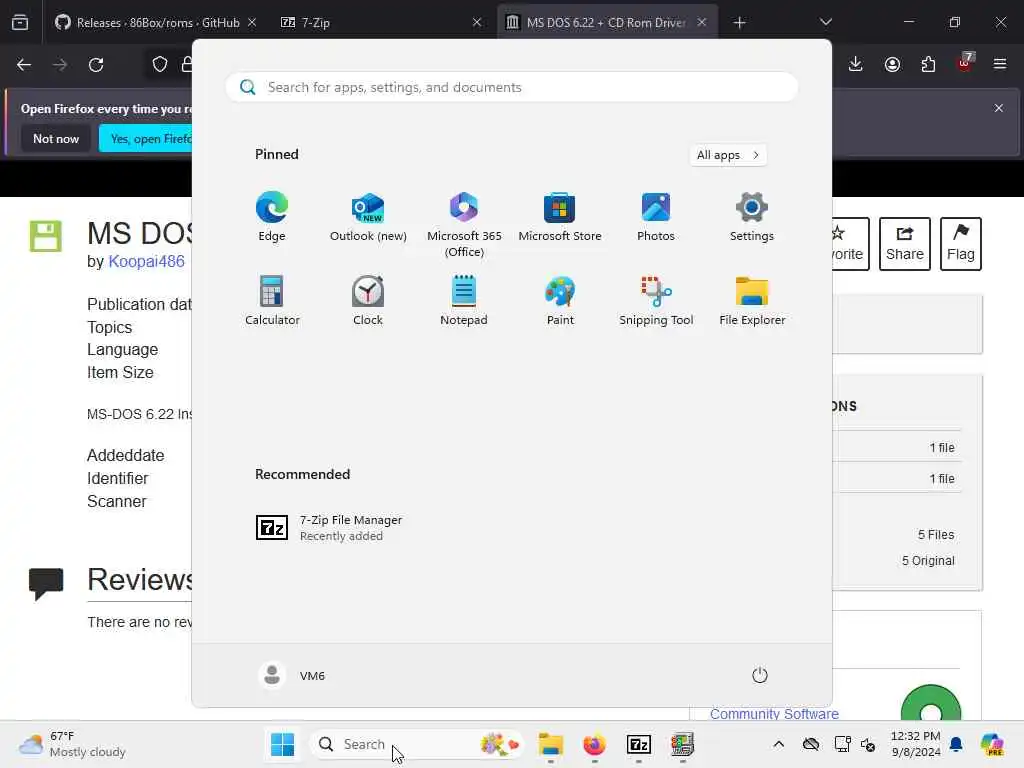The width and height of the screenshot is (1024, 768).
Task: Launch the Clock app
Action: point(368,300)
